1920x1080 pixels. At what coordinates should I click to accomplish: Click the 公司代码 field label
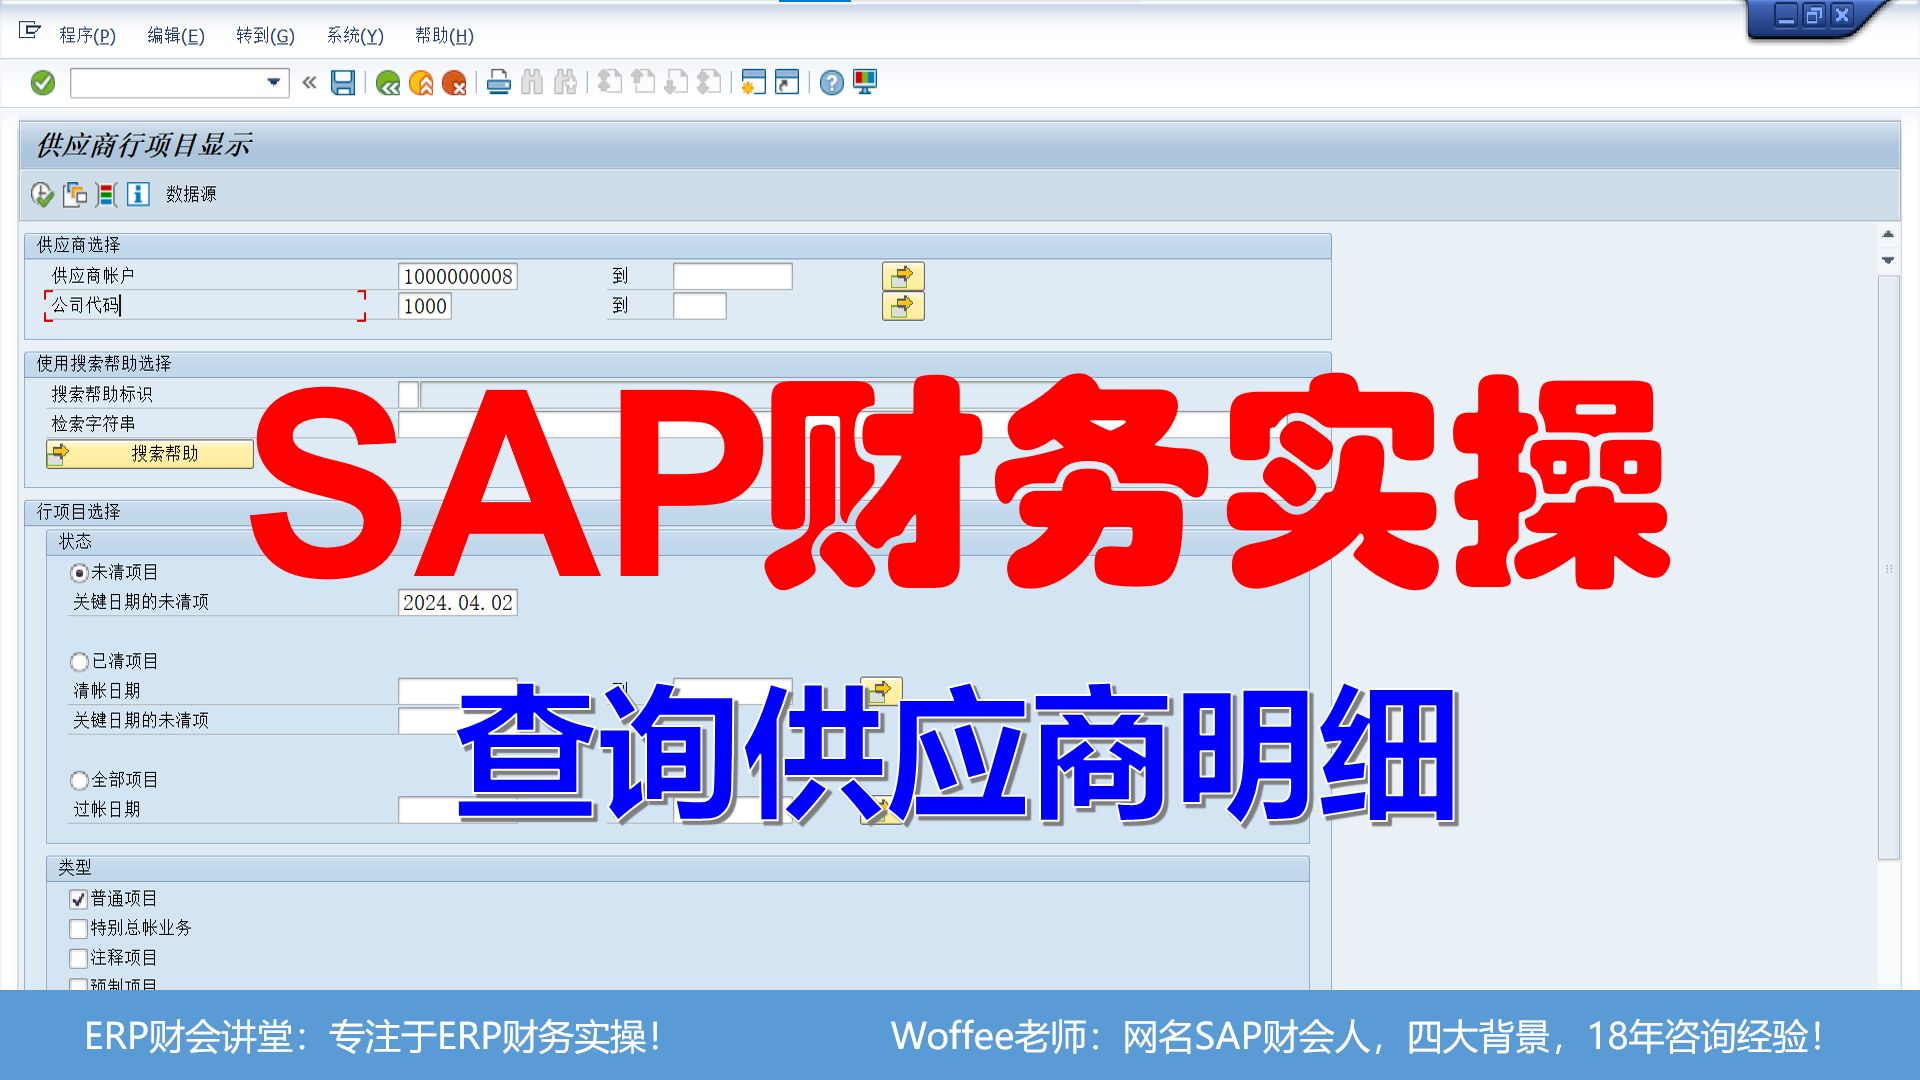[86, 305]
